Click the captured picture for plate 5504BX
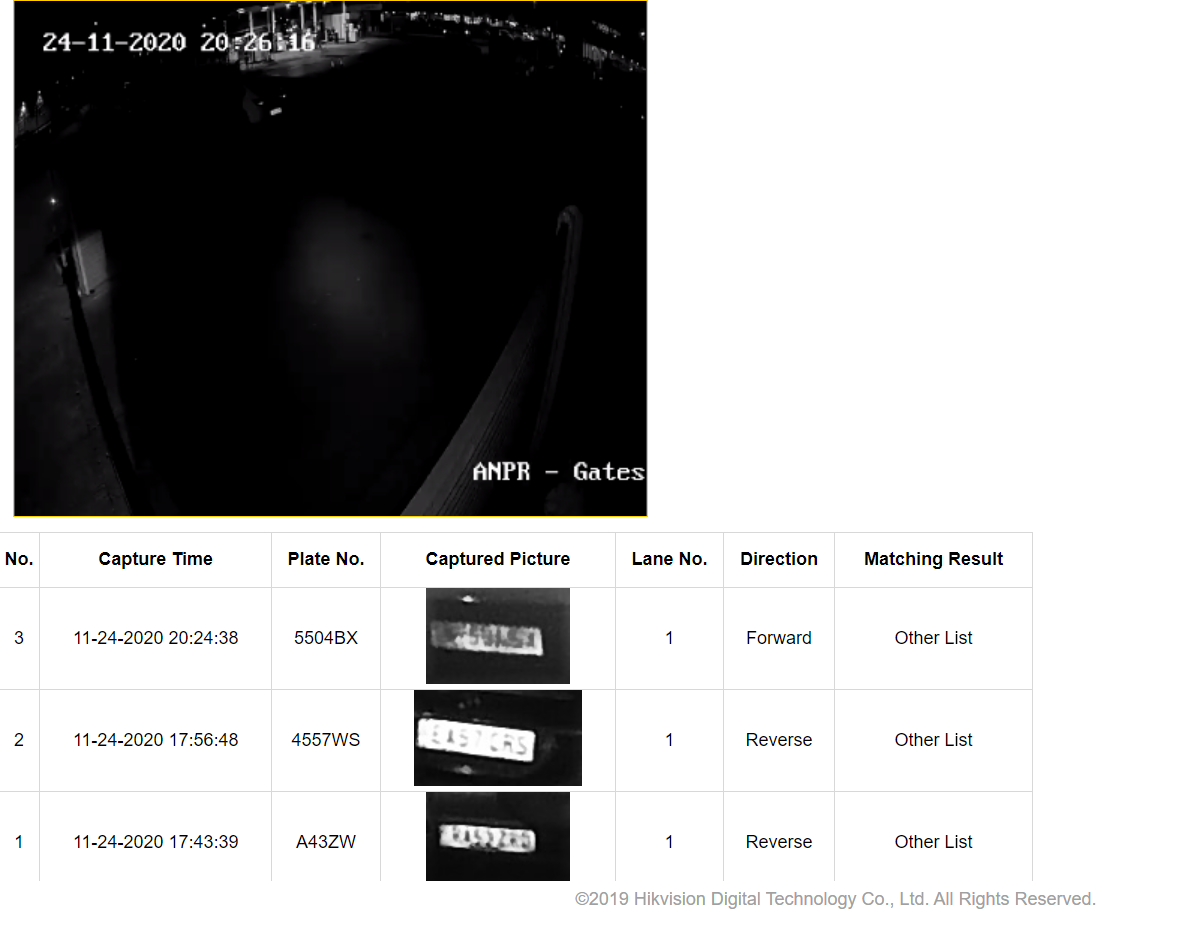Image resolution: width=1197 pixels, height=925 pixels. (x=497, y=636)
